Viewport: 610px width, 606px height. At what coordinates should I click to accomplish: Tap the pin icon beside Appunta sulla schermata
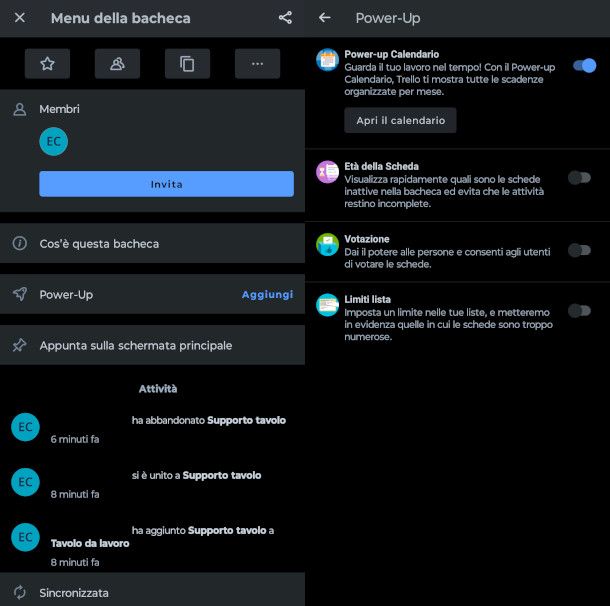[20, 345]
